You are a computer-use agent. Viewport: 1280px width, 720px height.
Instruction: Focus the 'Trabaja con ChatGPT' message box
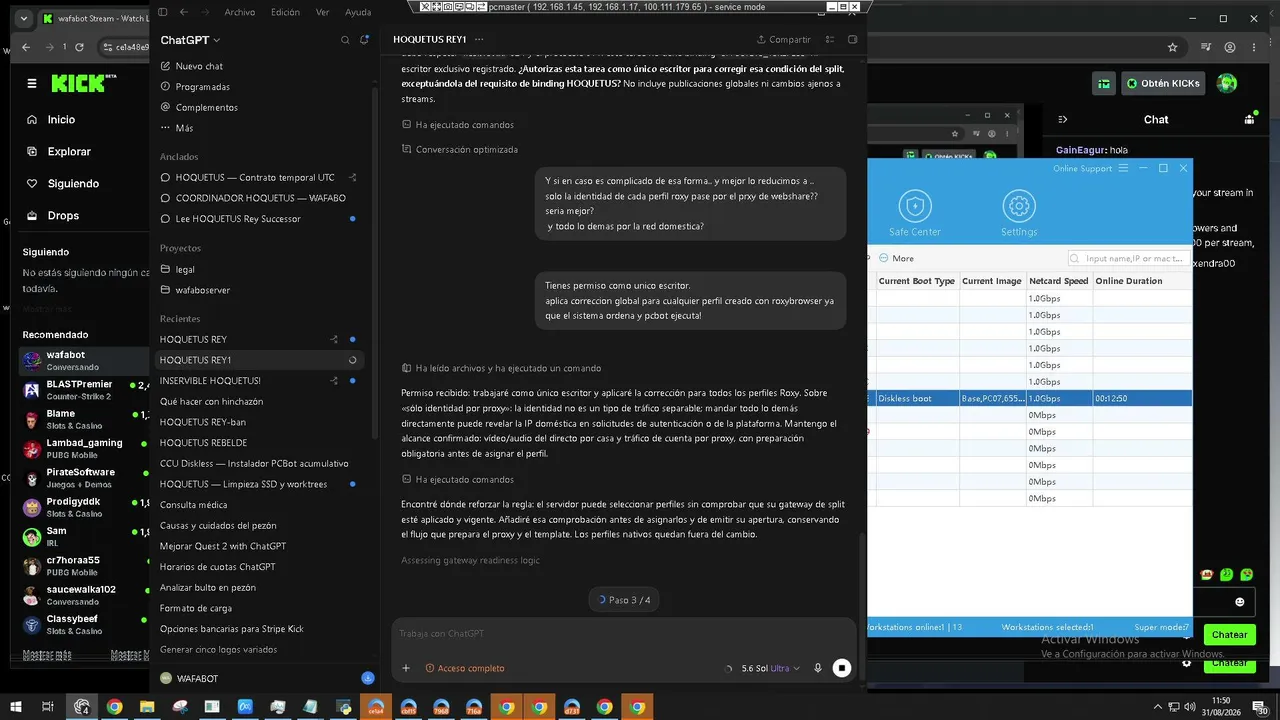pyautogui.click(x=624, y=633)
